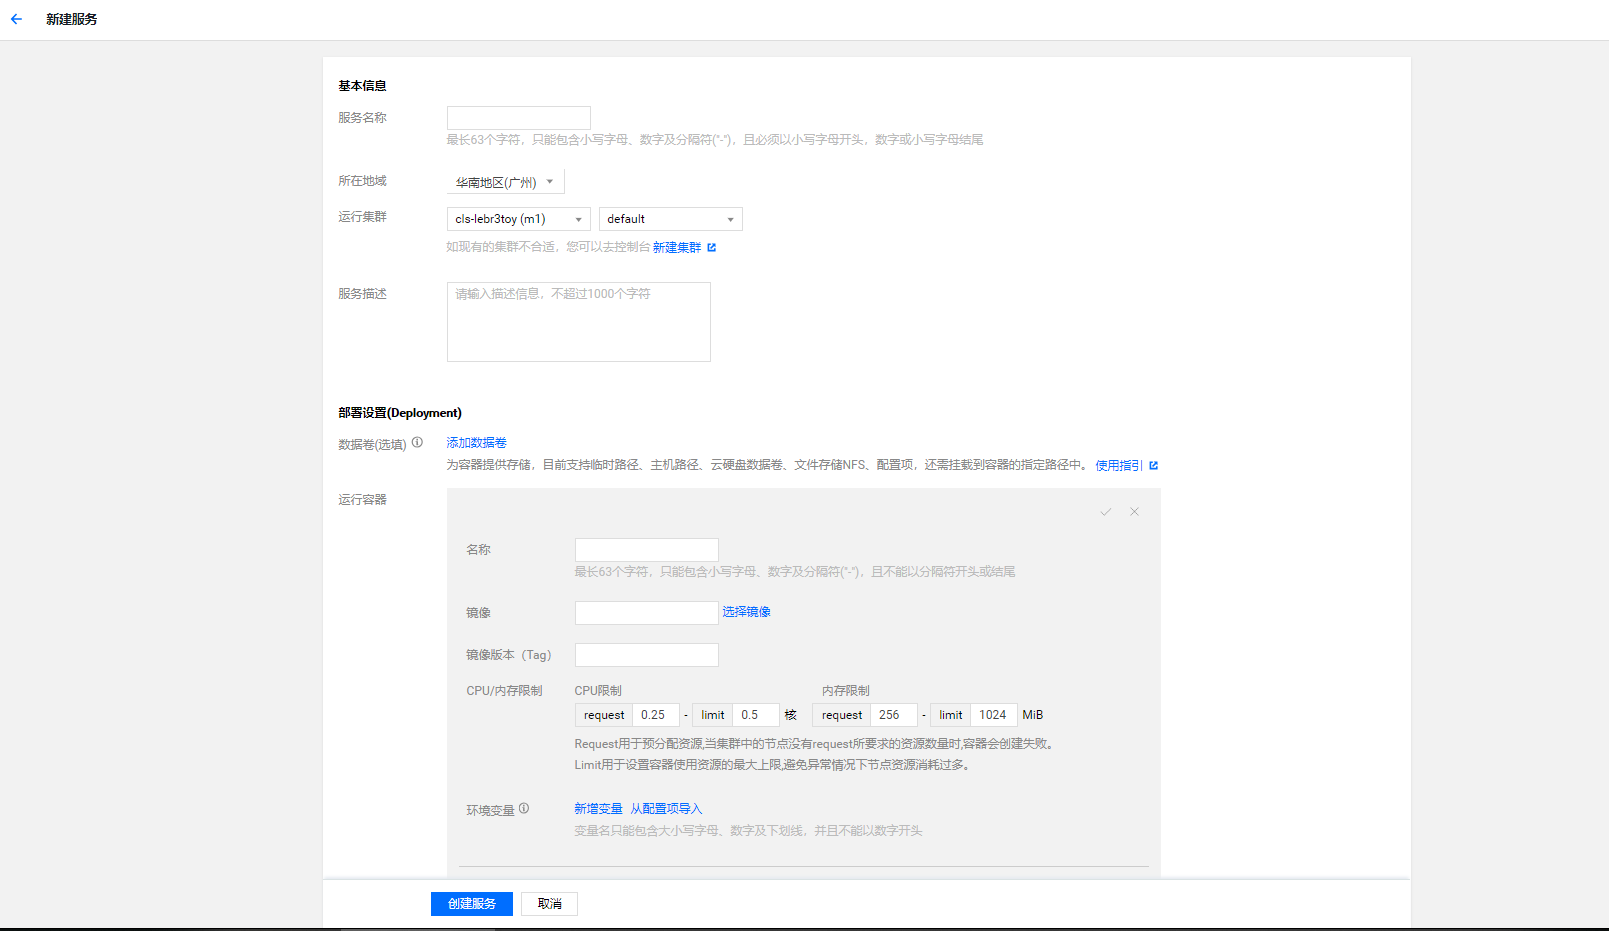Click the 新增变量 link
This screenshot has height=931, width=1609.
tap(598, 809)
